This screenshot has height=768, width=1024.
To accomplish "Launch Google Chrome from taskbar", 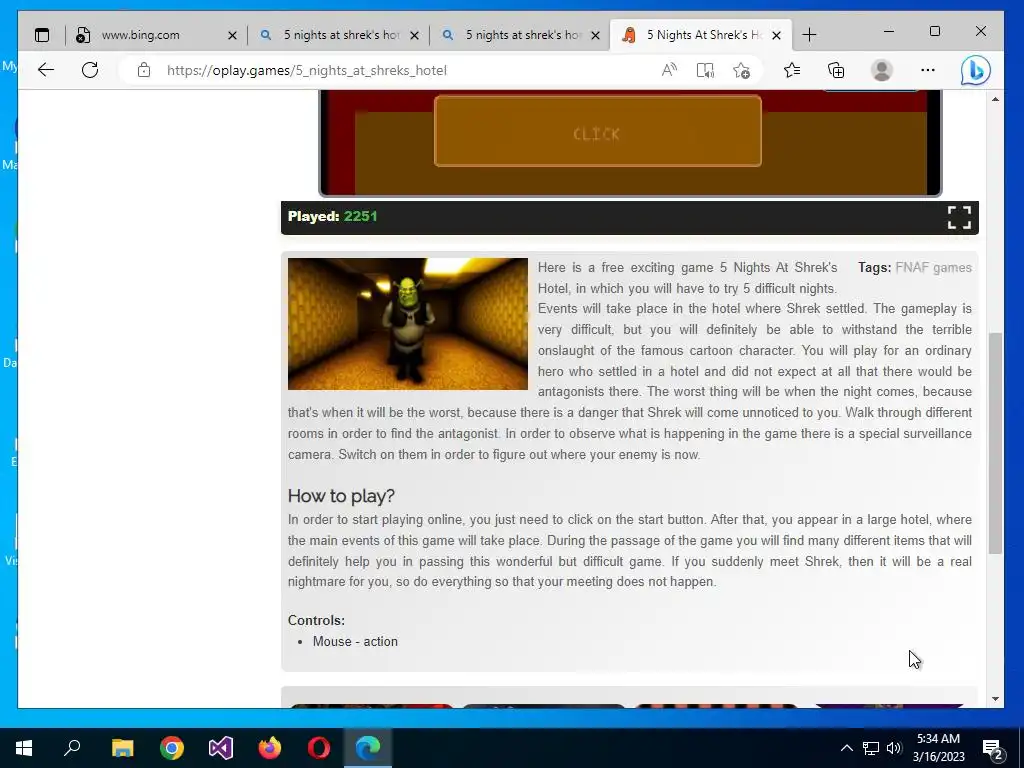I will pyautogui.click(x=172, y=748).
